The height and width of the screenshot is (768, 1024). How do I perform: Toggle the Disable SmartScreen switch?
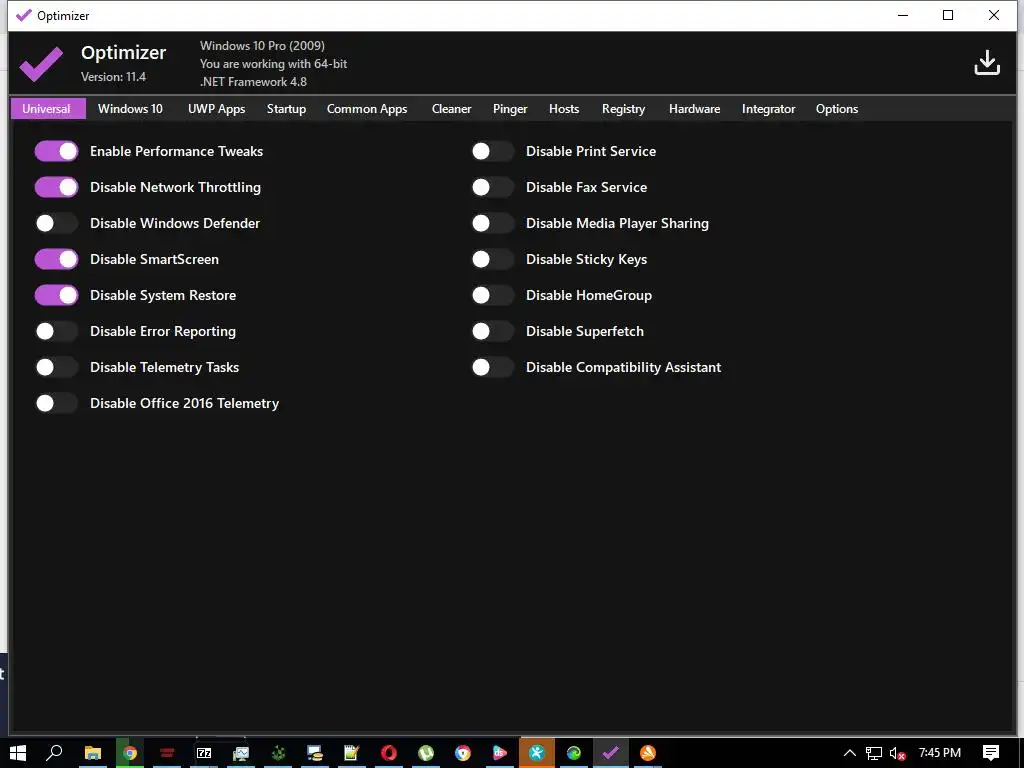coord(56,259)
